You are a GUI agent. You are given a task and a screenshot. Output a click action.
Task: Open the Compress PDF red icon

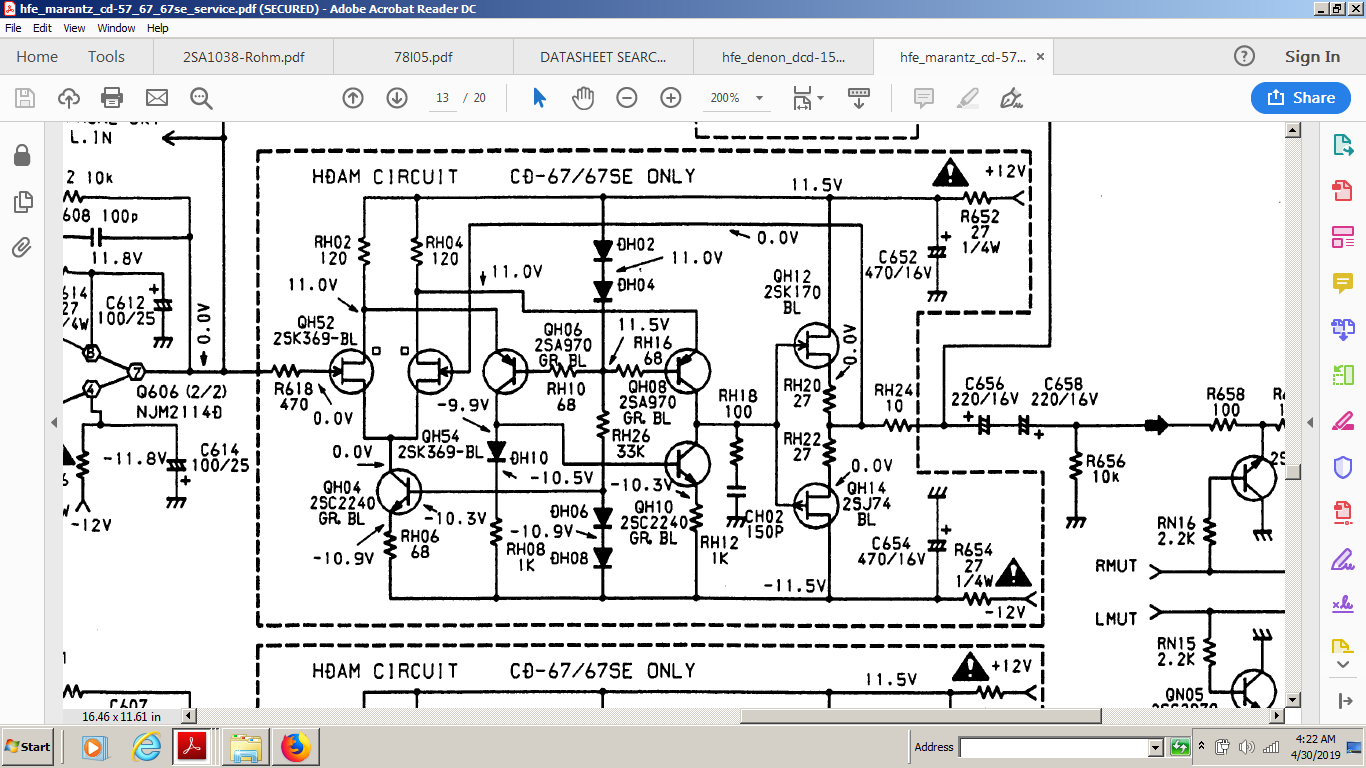[x=1342, y=513]
